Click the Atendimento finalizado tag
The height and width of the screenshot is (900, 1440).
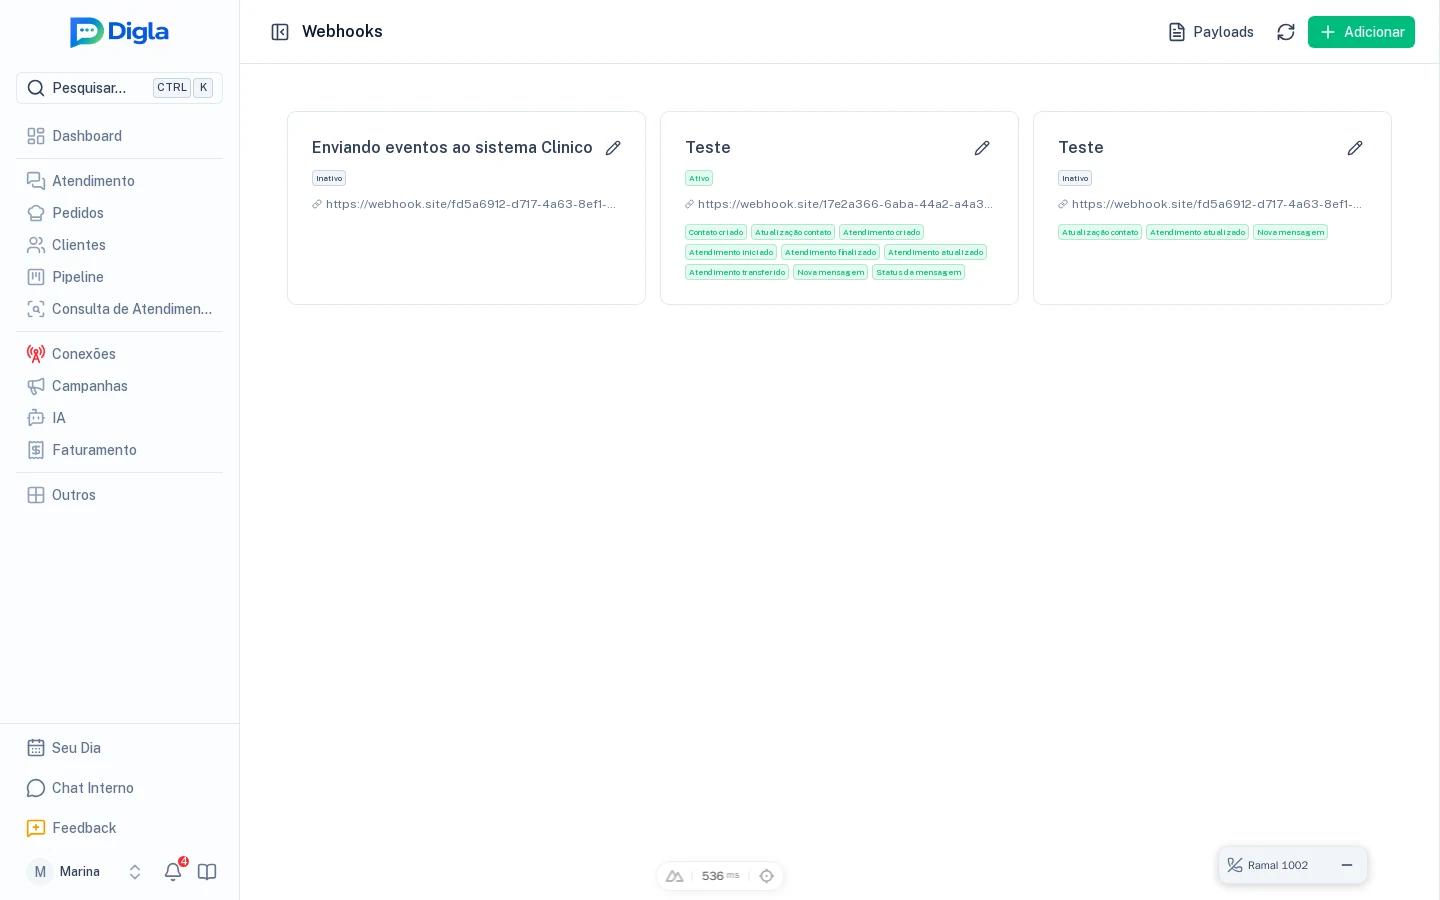click(x=830, y=252)
